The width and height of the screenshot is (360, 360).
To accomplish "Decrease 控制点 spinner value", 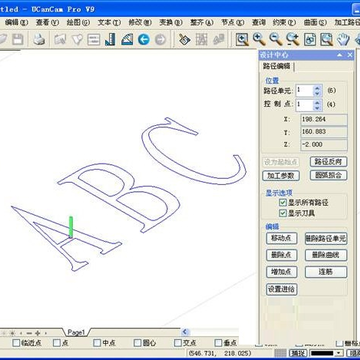I will click(x=317, y=108).
